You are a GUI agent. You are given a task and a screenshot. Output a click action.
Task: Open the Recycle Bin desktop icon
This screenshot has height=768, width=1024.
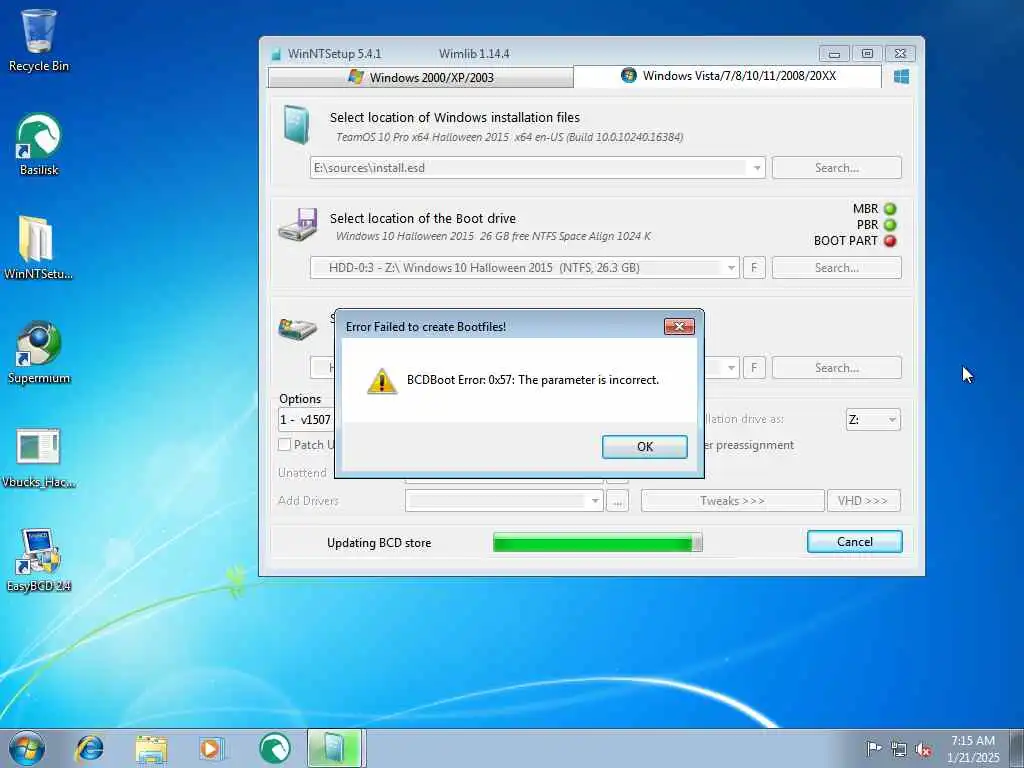click(x=39, y=40)
